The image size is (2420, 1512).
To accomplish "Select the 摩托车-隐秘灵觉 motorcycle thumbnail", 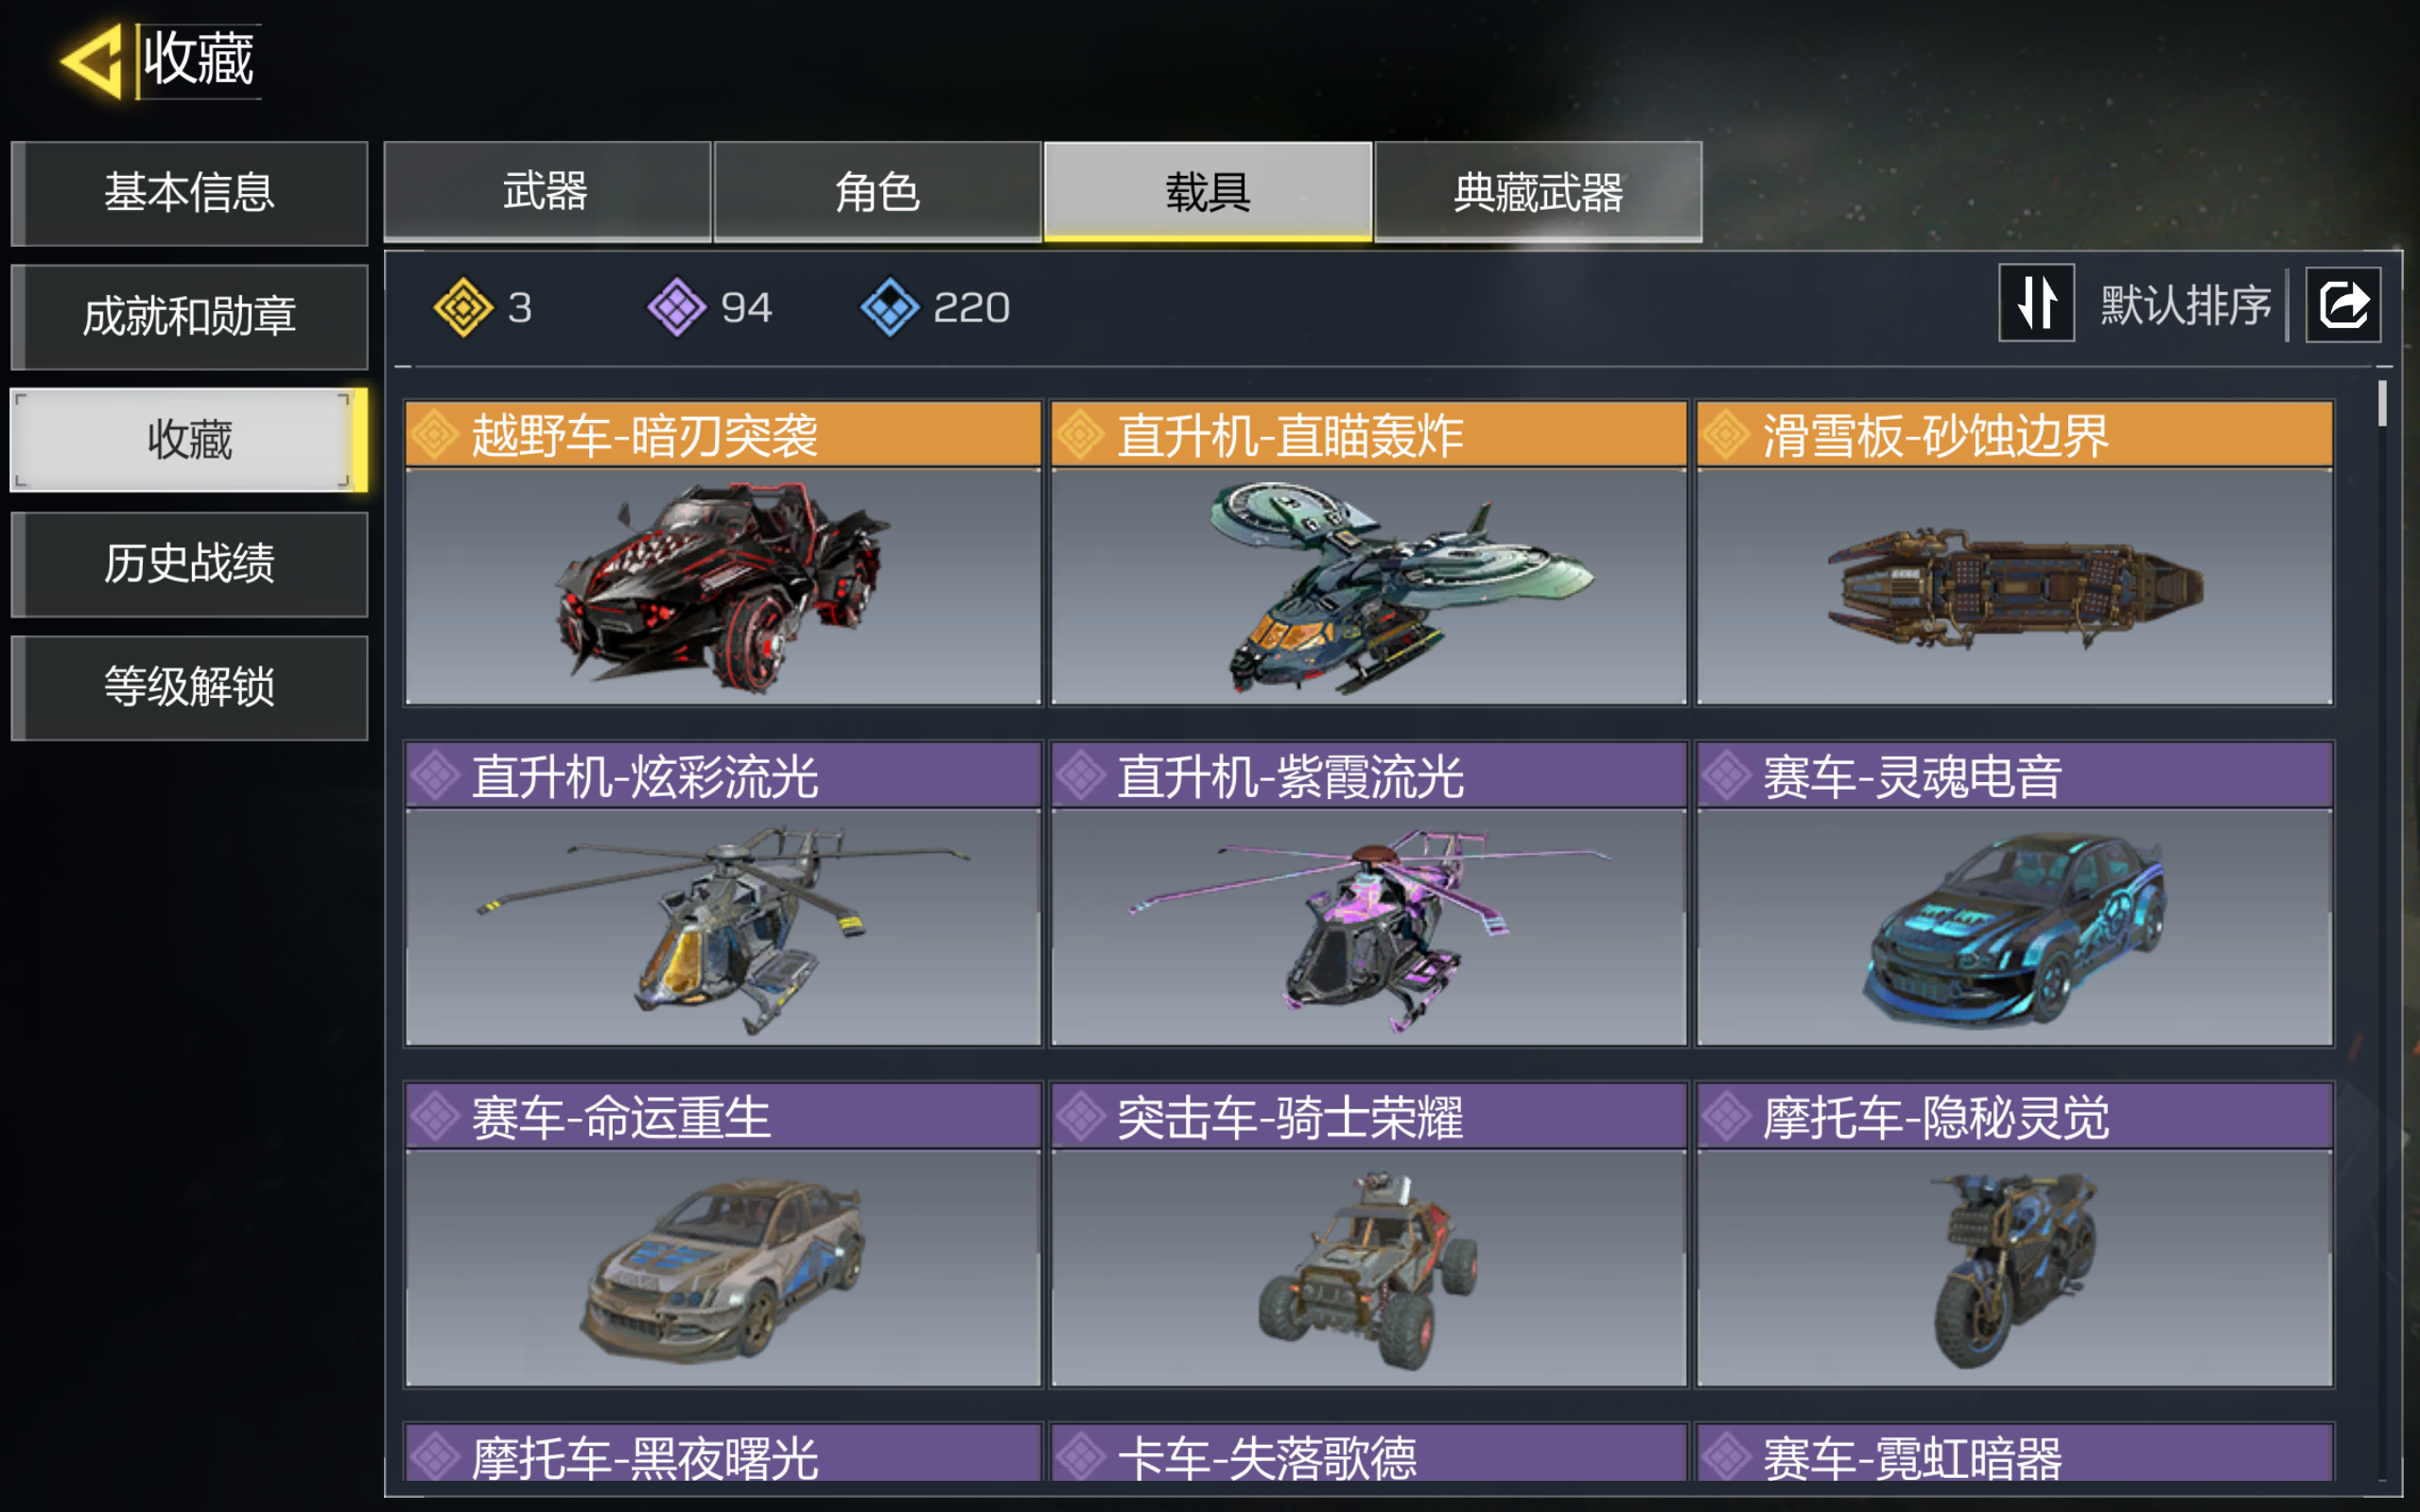I will tap(2015, 1268).
